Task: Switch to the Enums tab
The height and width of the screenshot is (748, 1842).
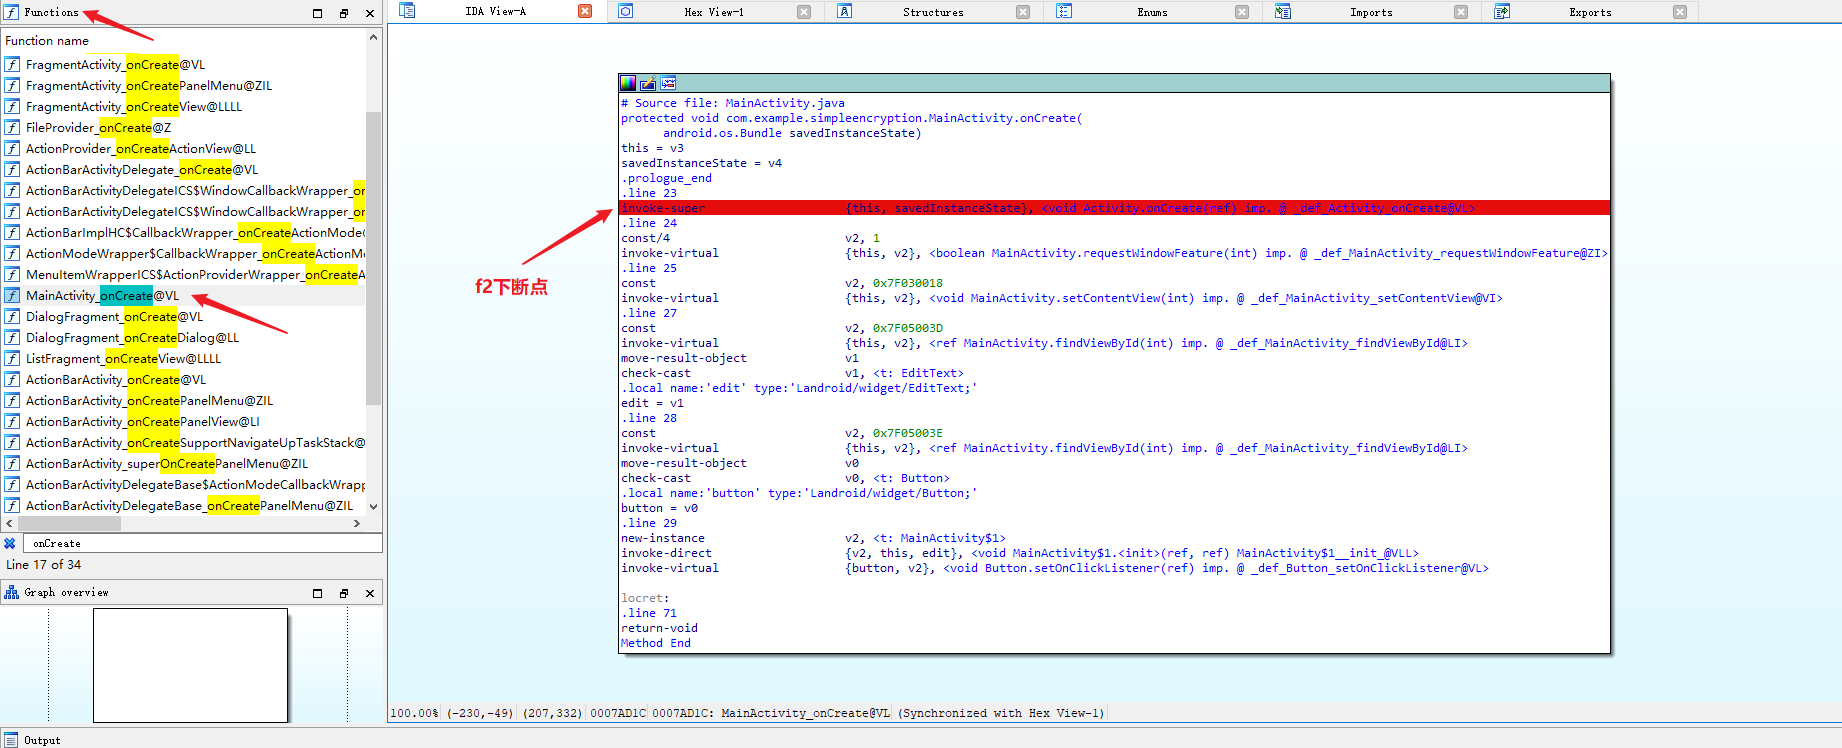Action: click(1152, 12)
